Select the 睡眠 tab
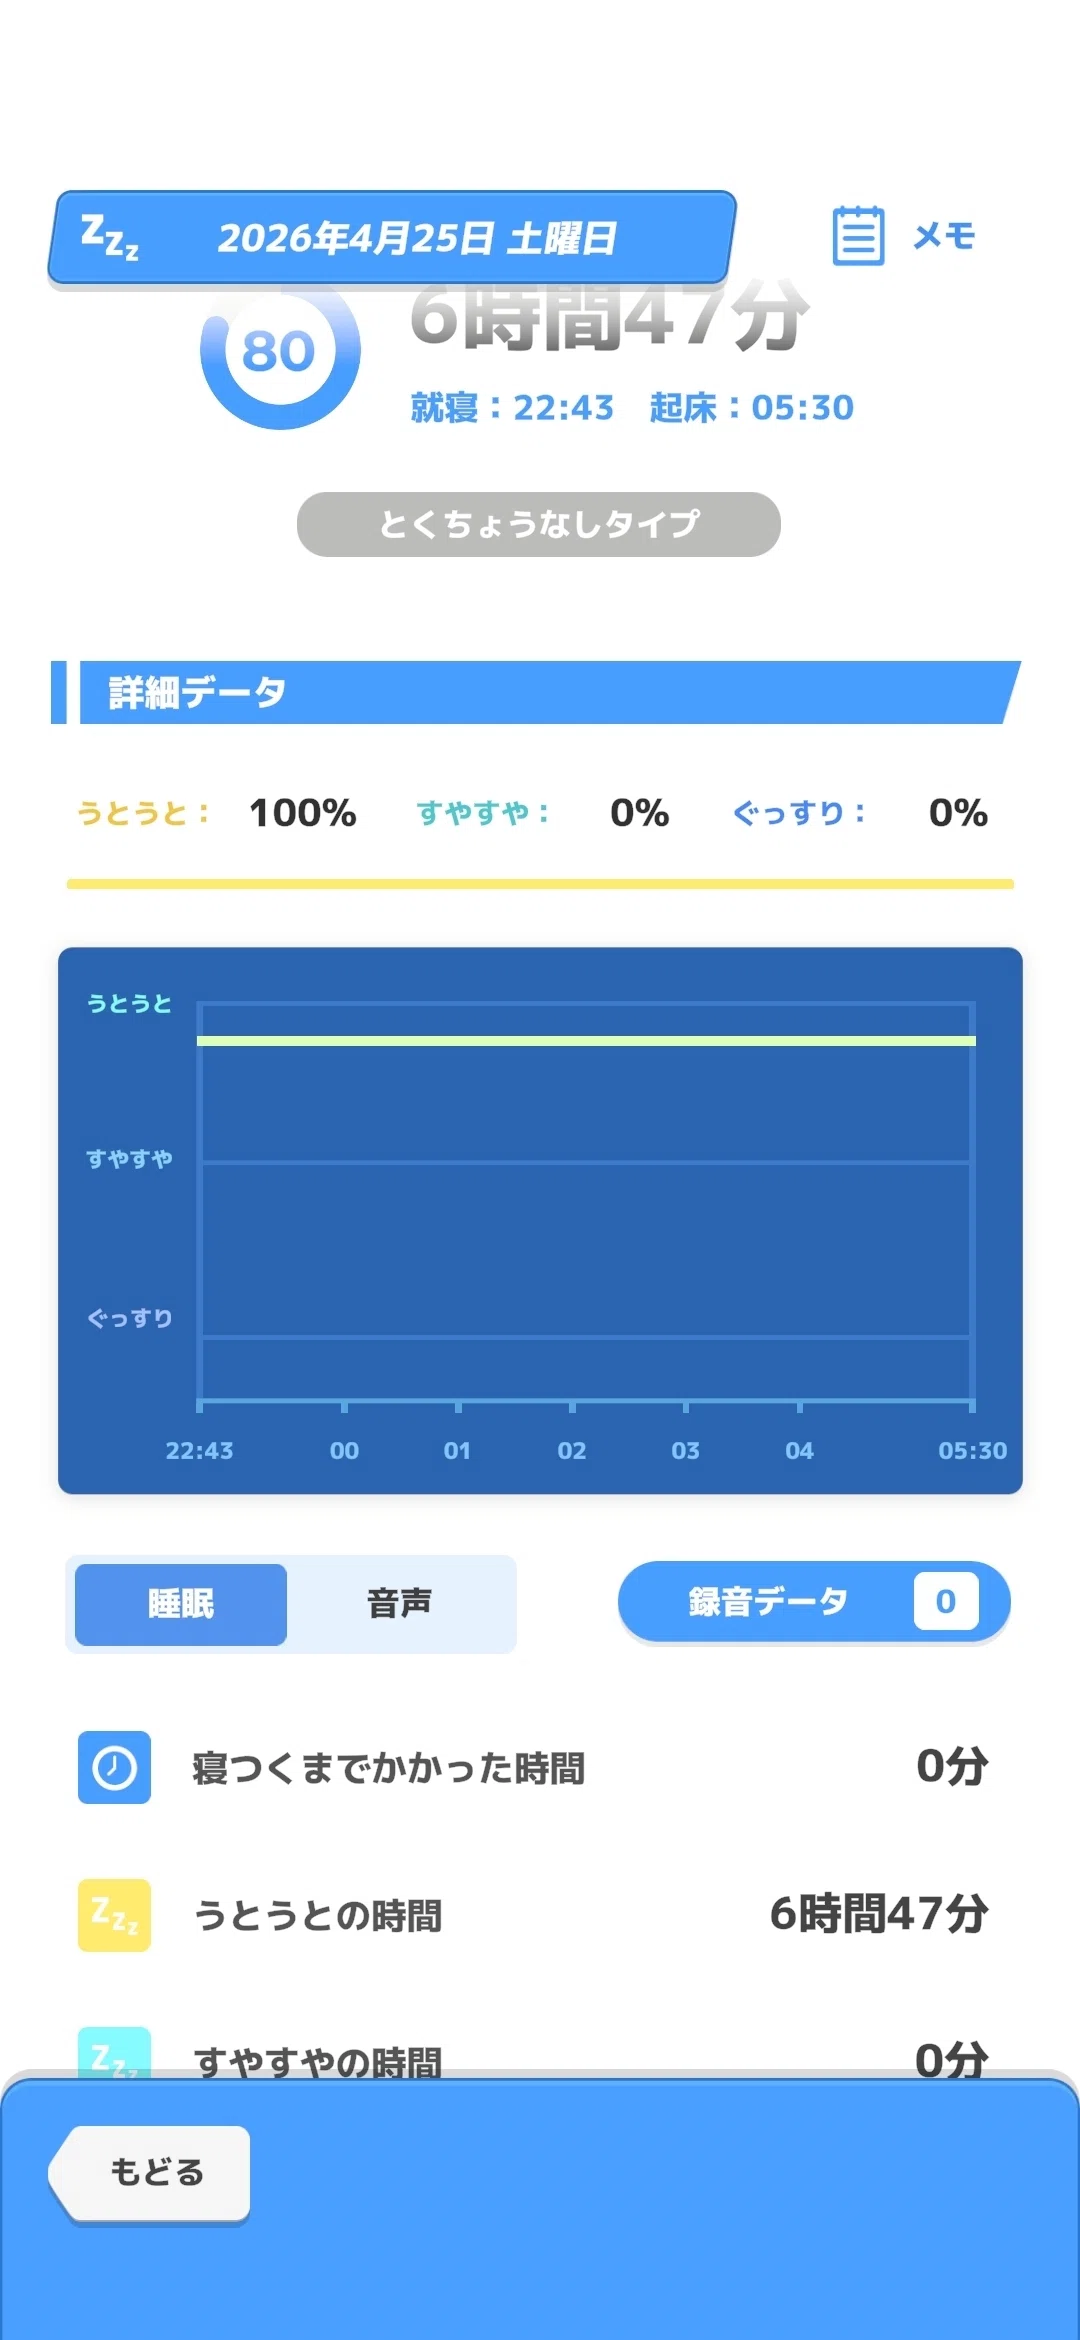 point(181,1604)
